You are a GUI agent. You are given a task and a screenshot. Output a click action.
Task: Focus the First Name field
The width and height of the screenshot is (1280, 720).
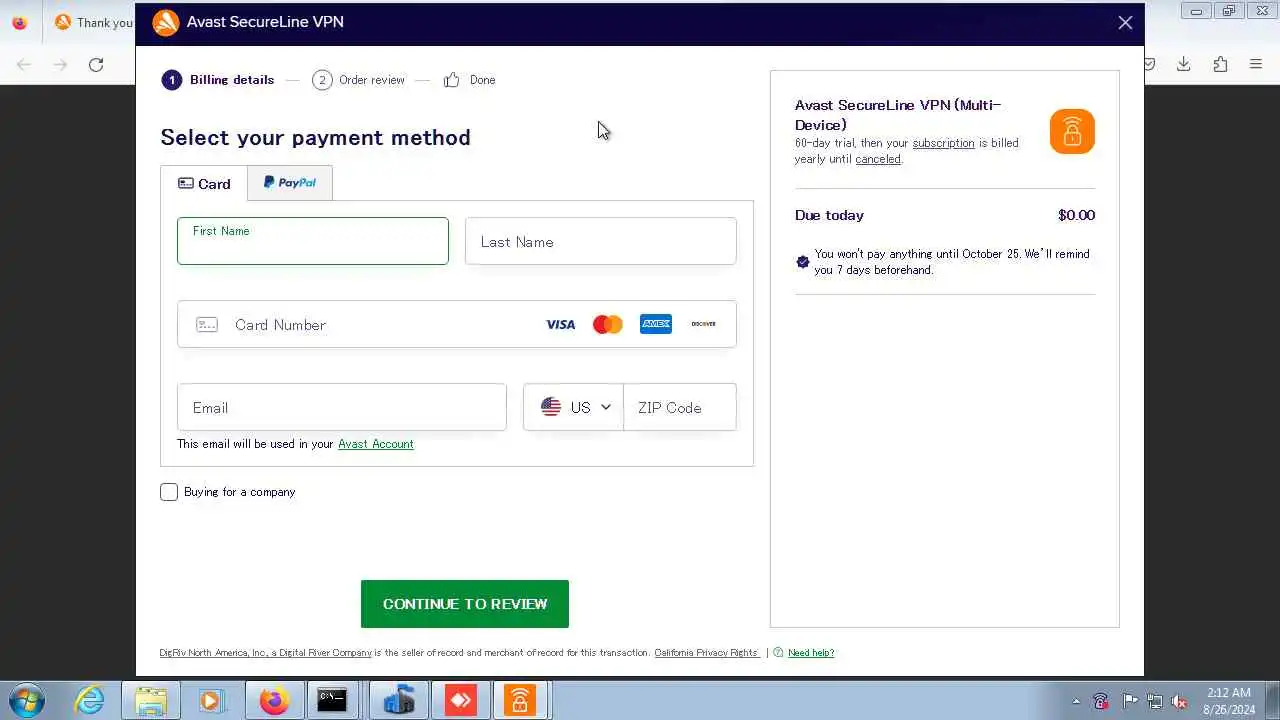[313, 241]
